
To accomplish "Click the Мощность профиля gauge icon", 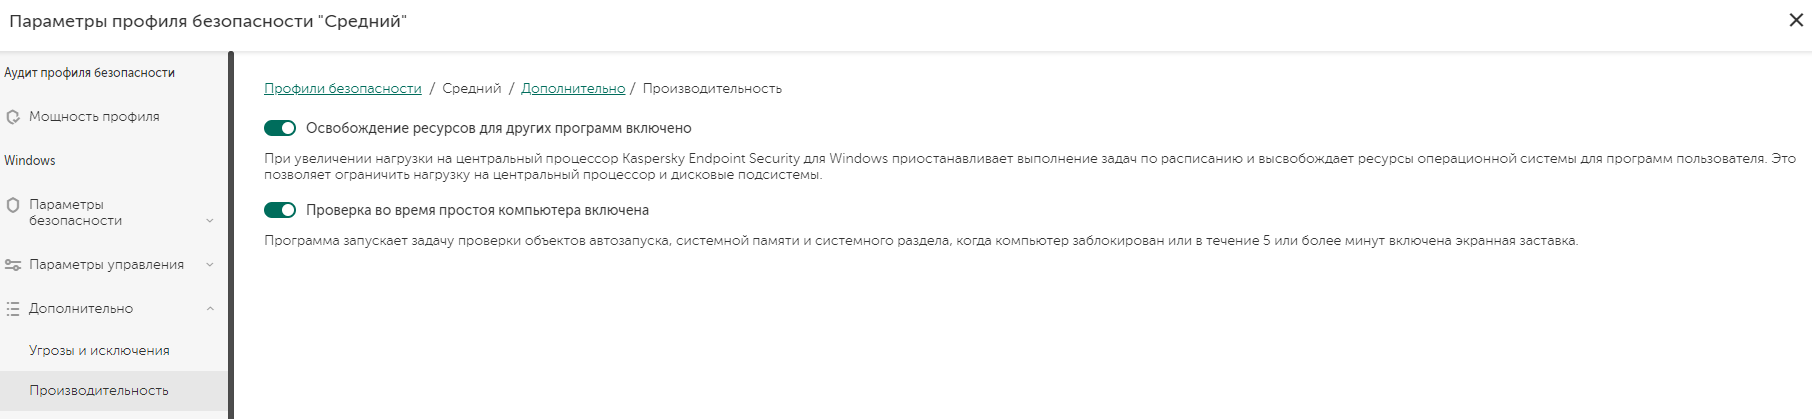I will point(13,117).
